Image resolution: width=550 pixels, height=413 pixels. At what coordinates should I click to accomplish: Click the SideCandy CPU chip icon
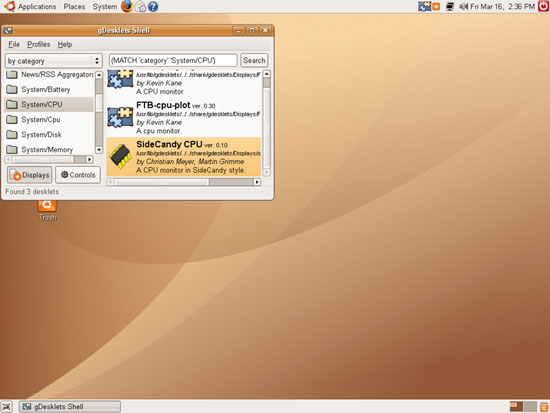121,156
